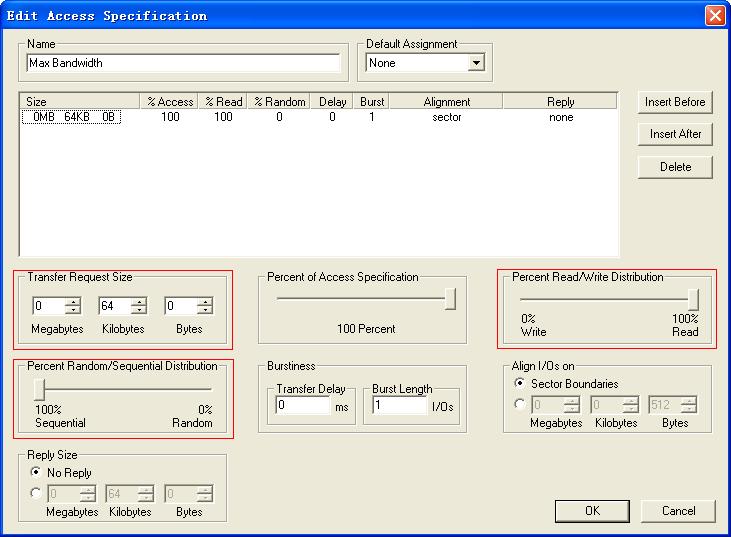The height and width of the screenshot is (537, 731).
Task: Select the No Reply radio button
Action: (37, 472)
